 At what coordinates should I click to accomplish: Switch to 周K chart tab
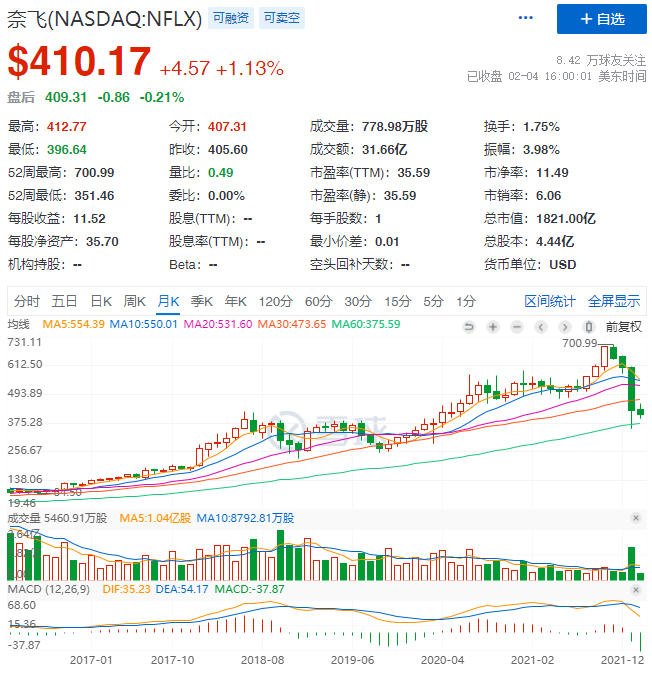pos(134,301)
